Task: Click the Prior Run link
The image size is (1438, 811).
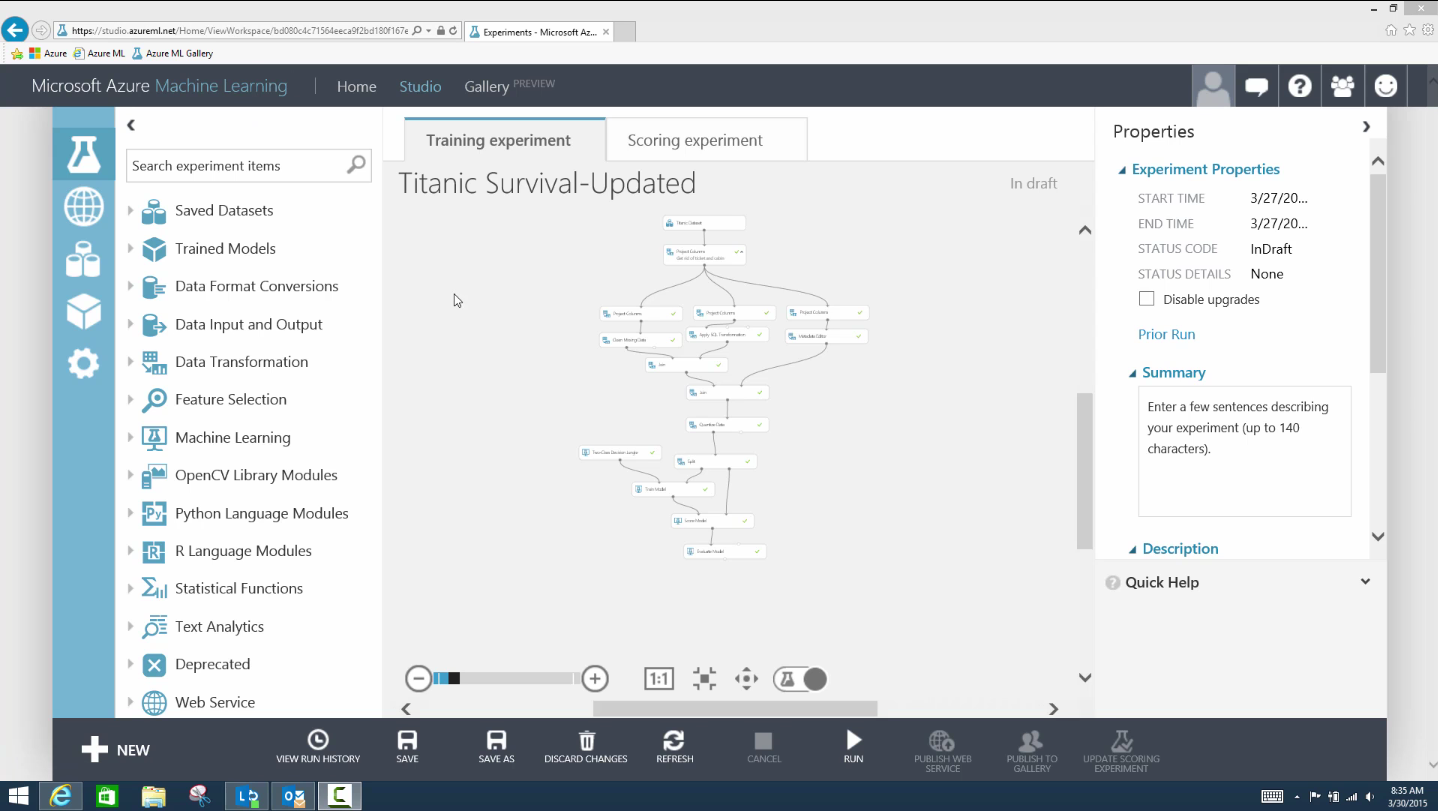Action: tap(1166, 334)
